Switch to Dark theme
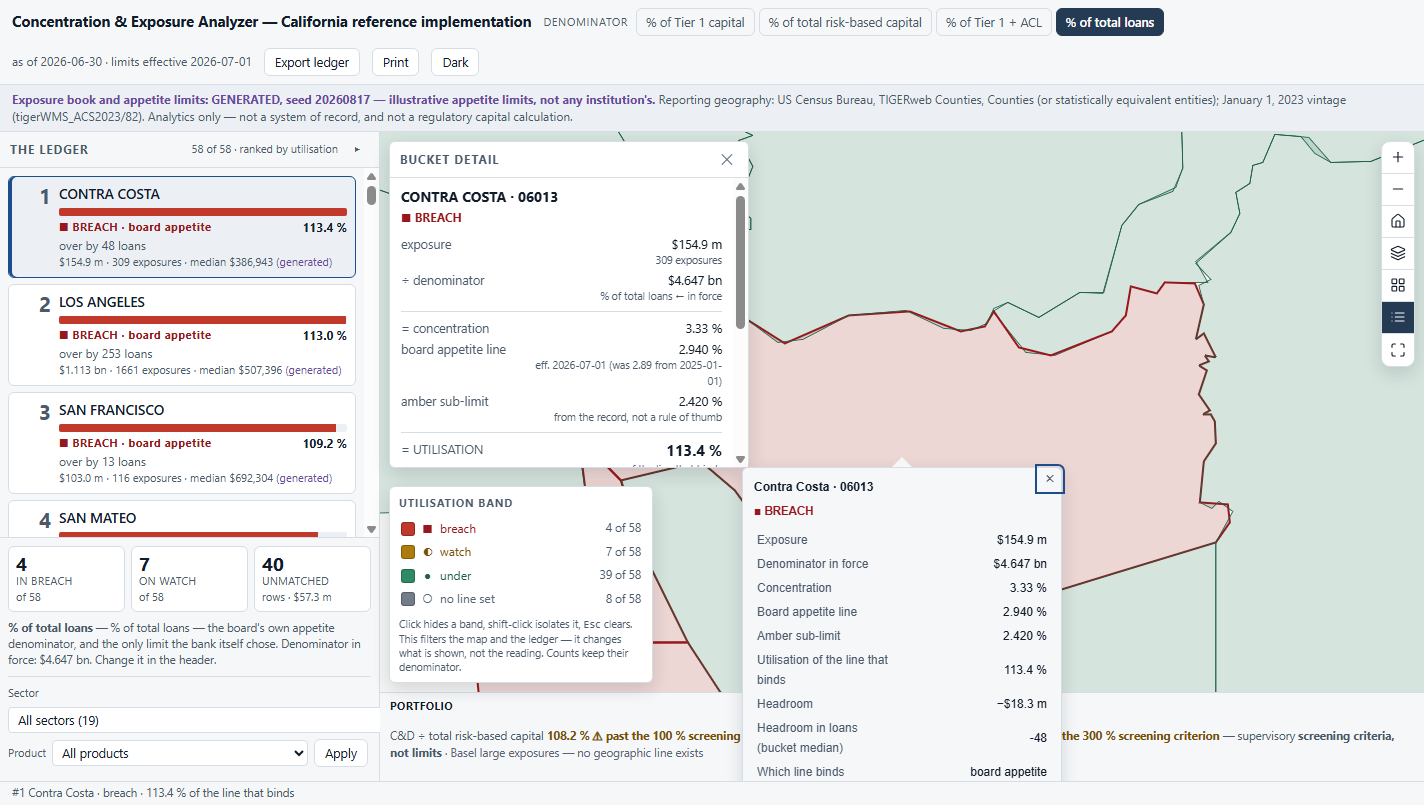This screenshot has height=805, width=1424. coord(455,62)
